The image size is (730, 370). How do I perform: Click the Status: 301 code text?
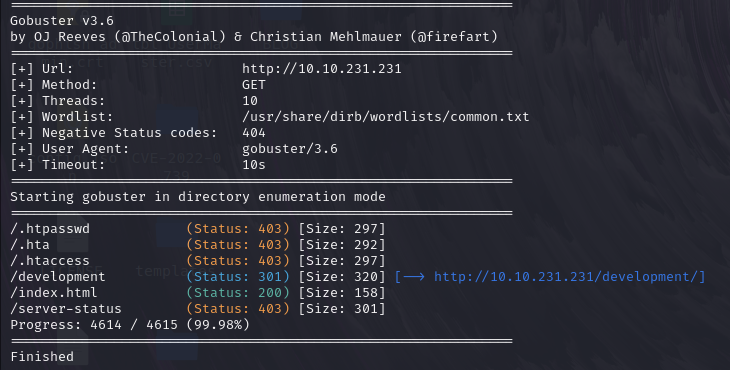[238, 277]
